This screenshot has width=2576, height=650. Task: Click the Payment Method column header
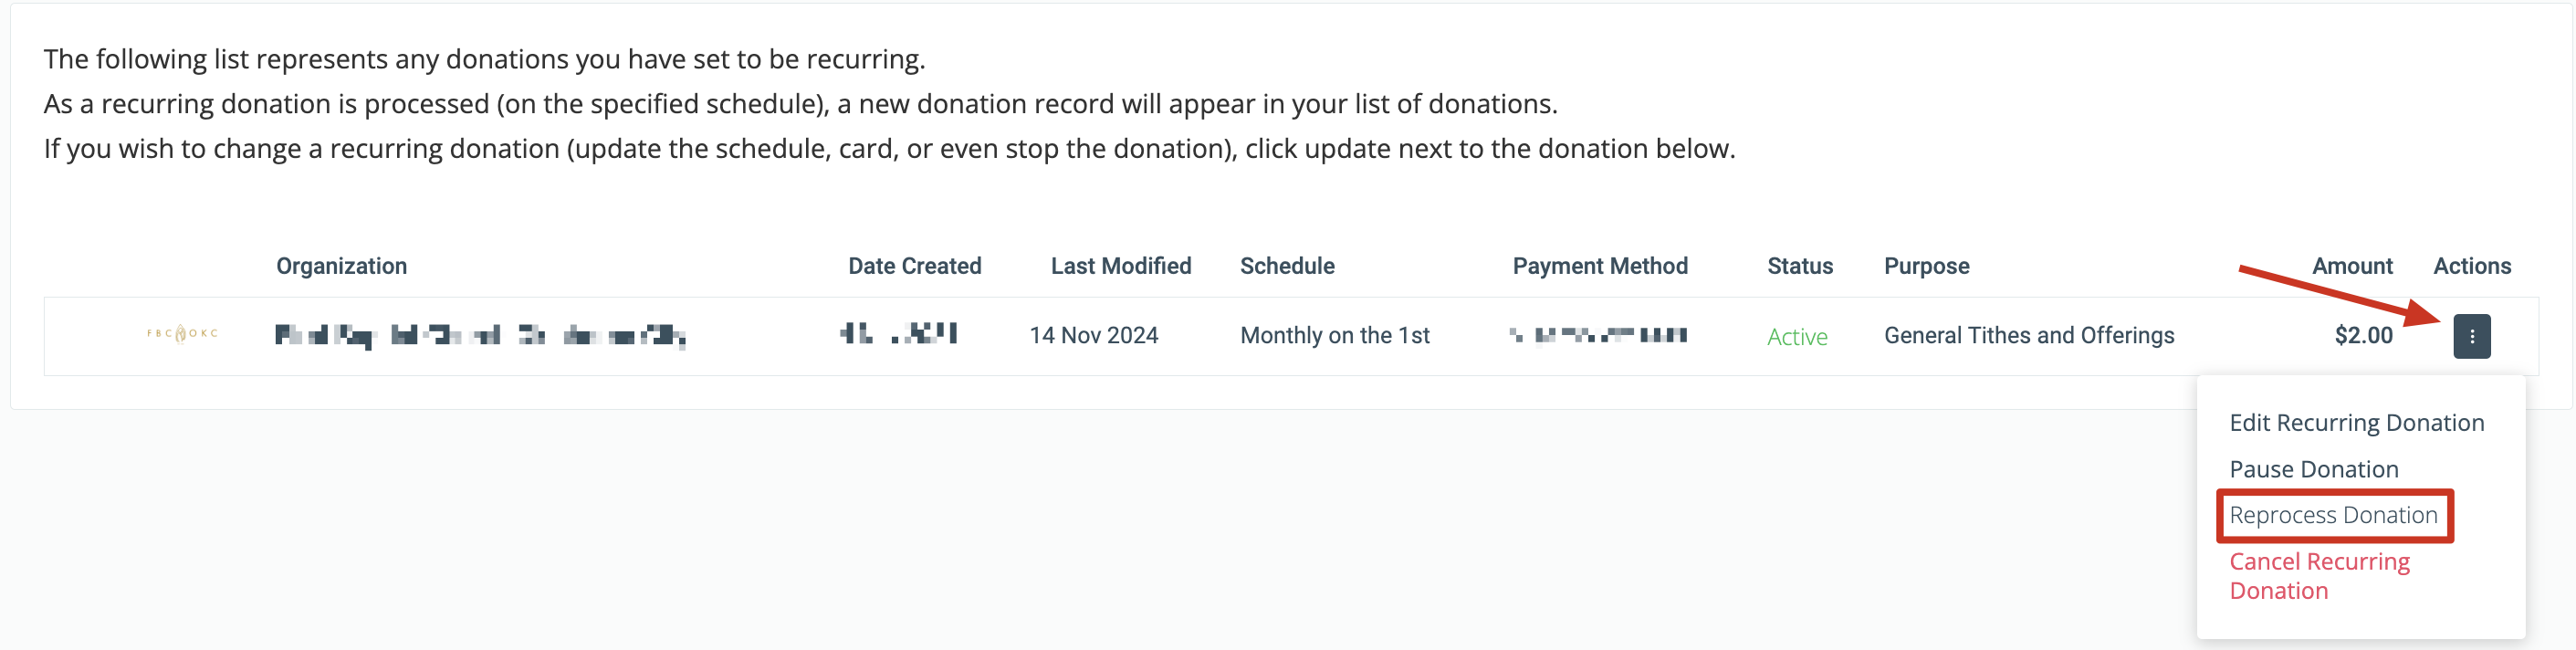1599,265
